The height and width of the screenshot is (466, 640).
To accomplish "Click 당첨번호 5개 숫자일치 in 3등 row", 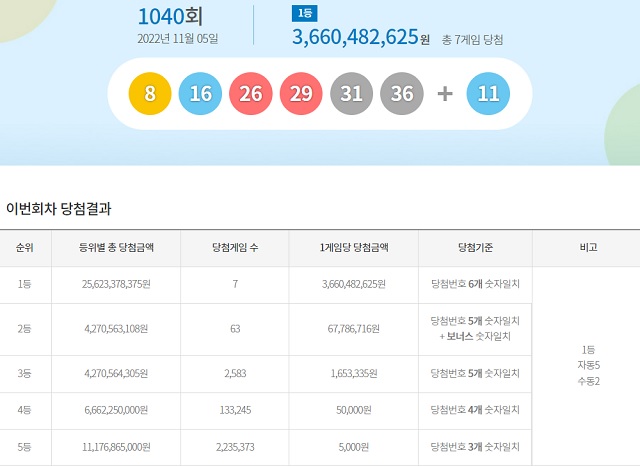I will (x=476, y=373).
